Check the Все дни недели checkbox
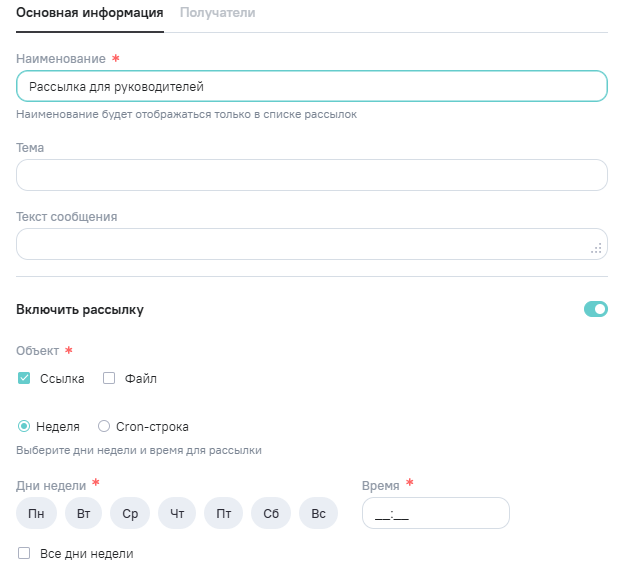This screenshot has width=623, height=562. tap(24, 553)
